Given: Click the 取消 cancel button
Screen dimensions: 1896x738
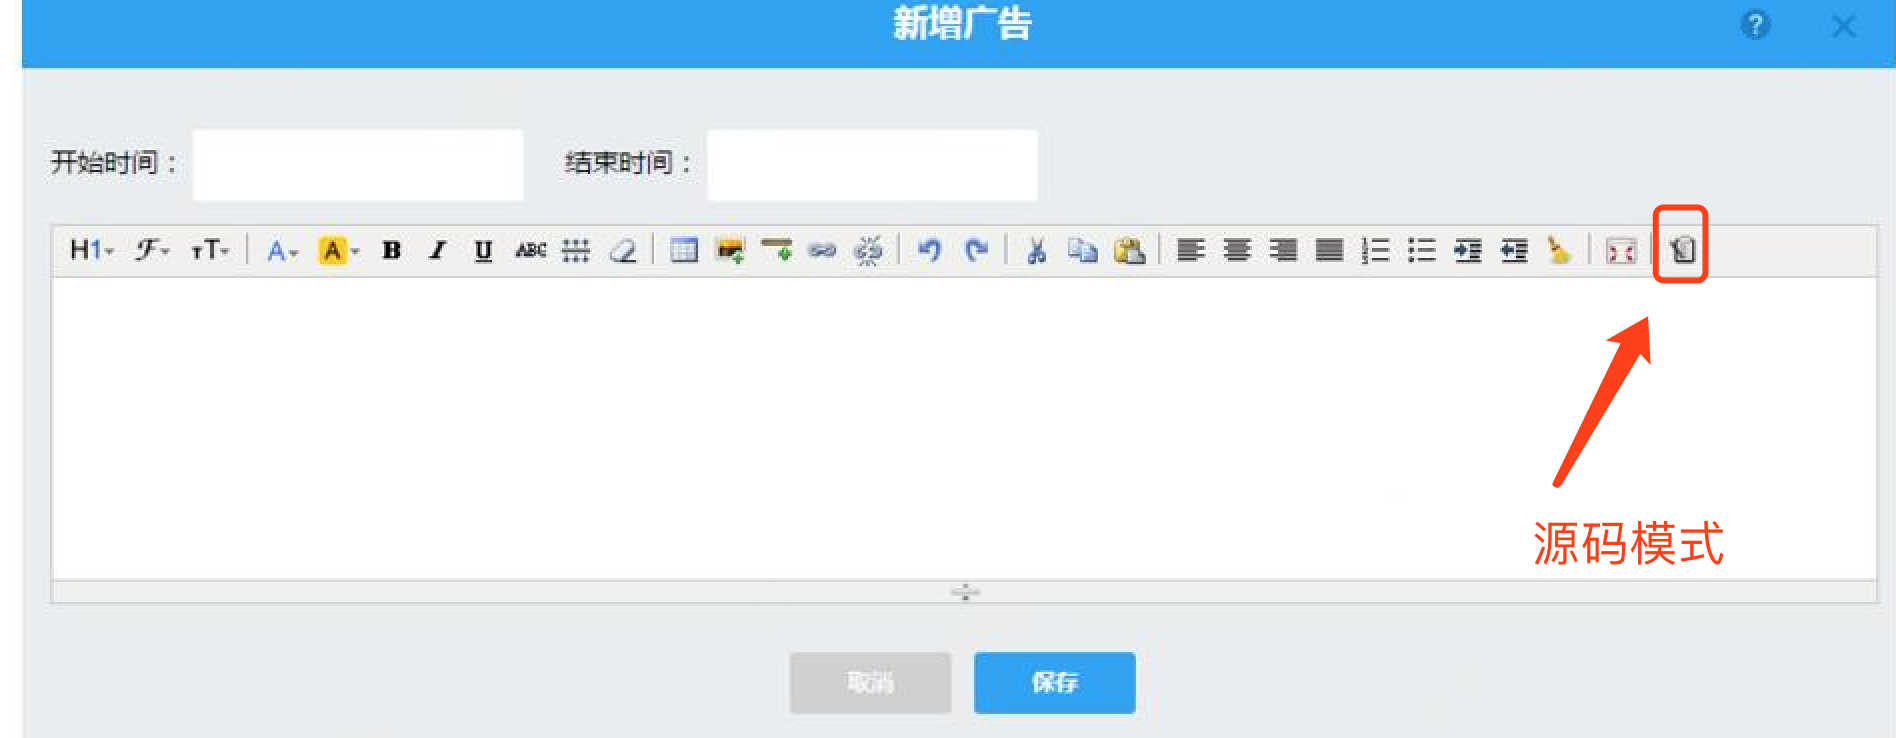Looking at the screenshot, I should pos(869,683).
